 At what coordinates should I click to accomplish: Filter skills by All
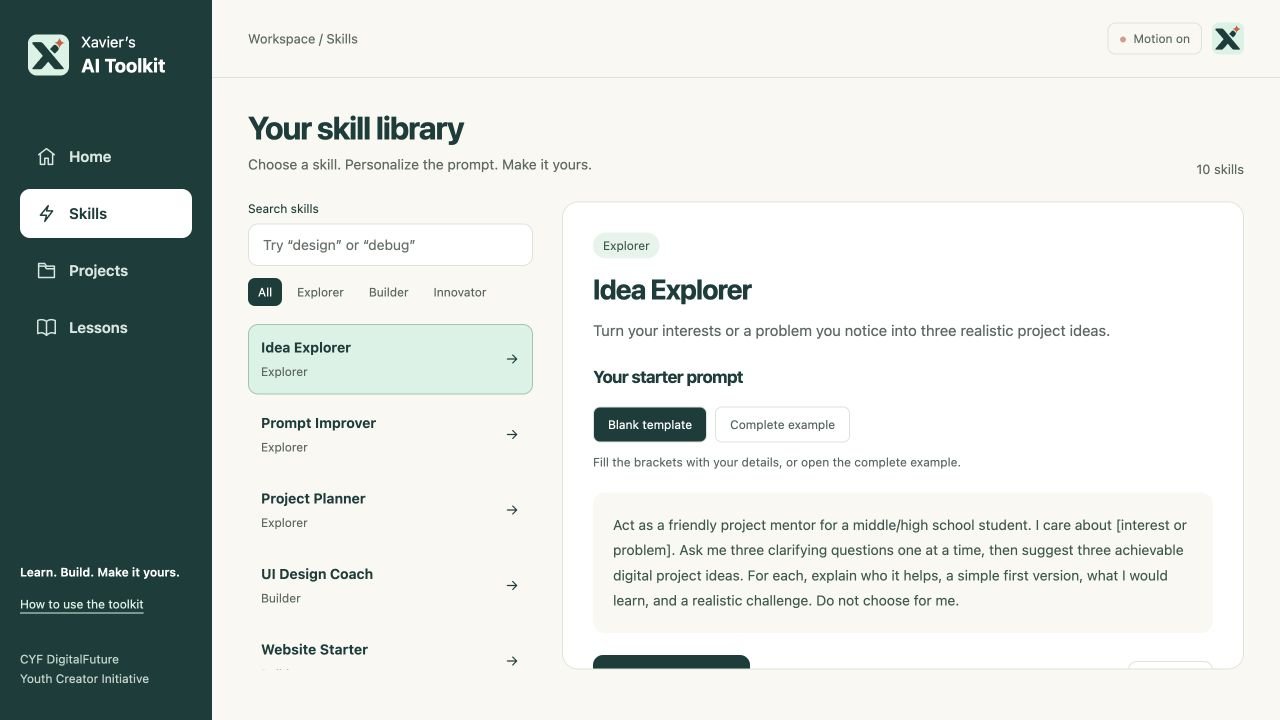tap(265, 292)
